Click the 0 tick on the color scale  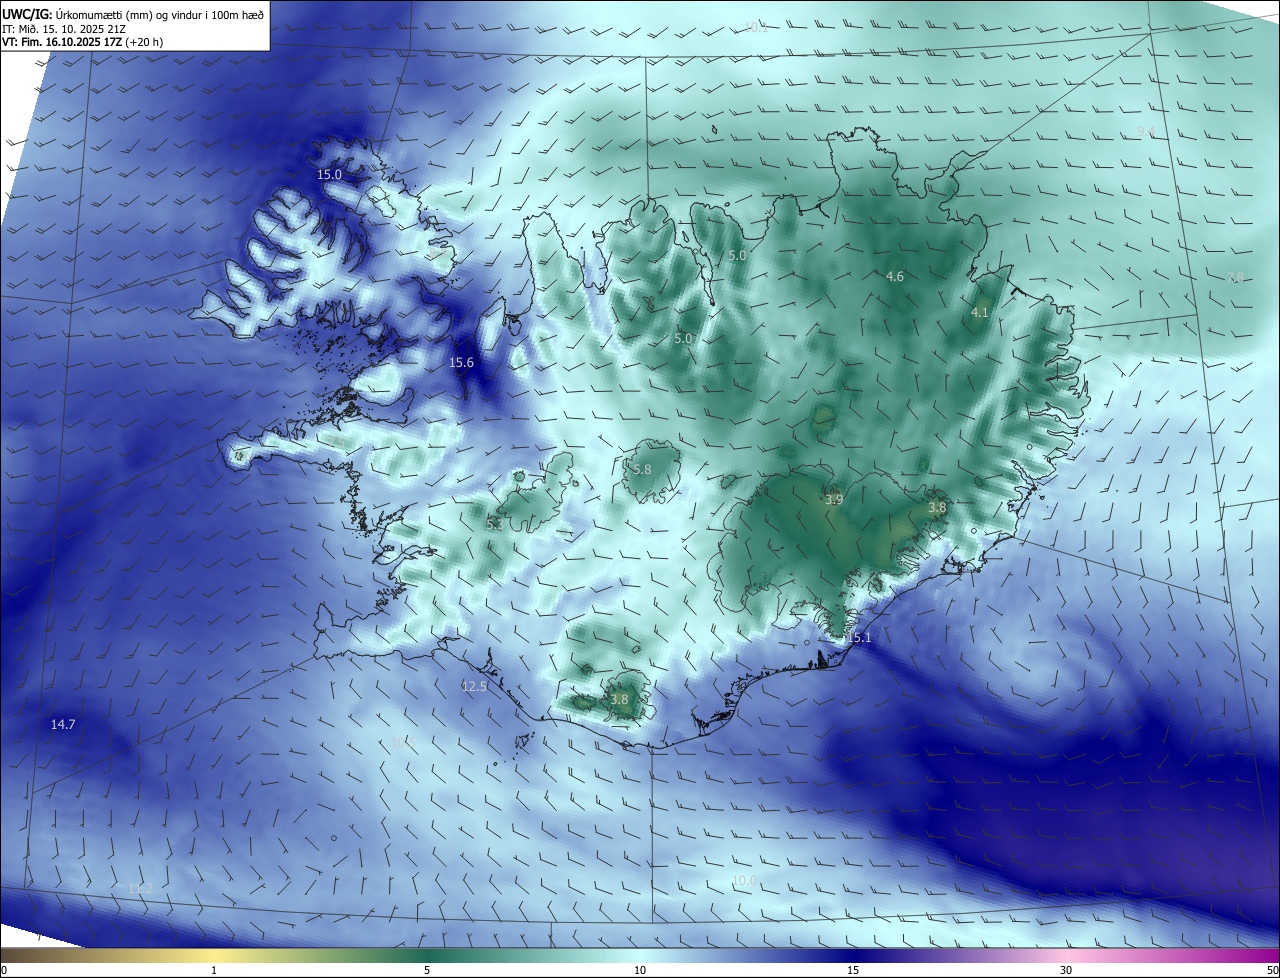point(3,970)
